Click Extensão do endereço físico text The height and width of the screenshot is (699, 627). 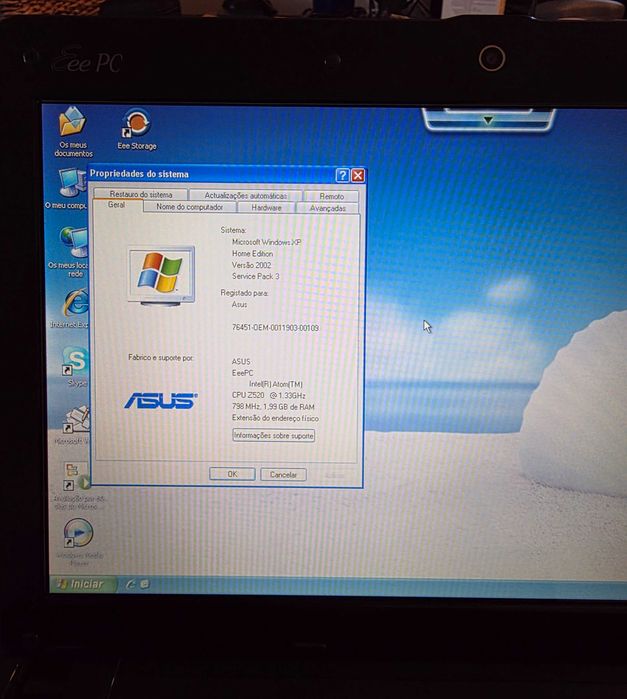click(x=275, y=418)
